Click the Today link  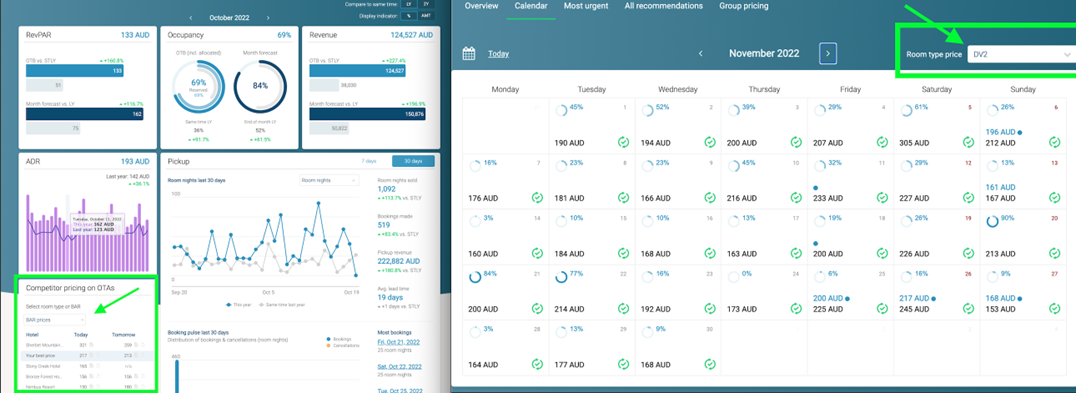pos(498,53)
